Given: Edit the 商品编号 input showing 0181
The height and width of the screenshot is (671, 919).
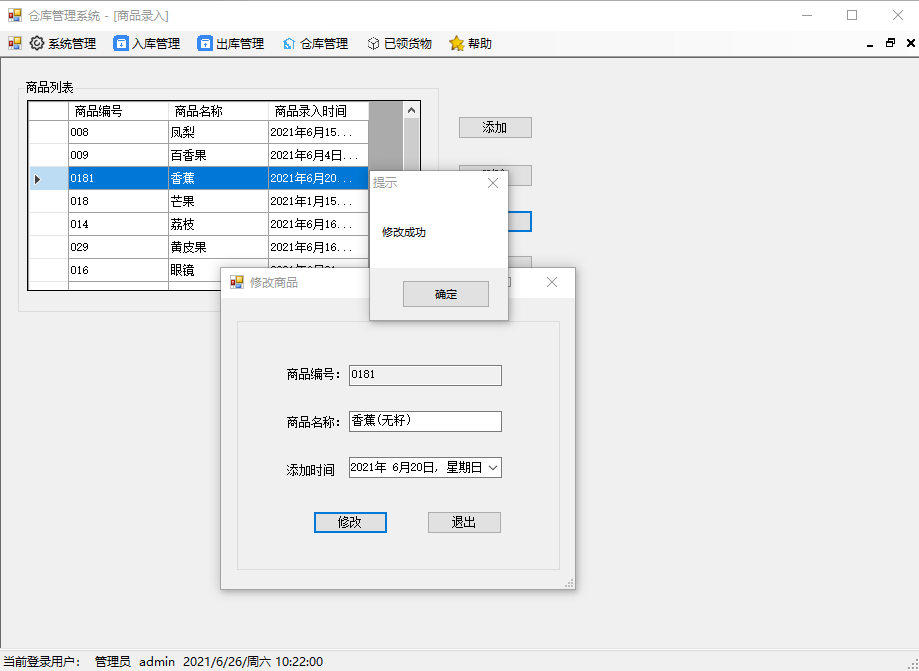Looking at the screenshot, I should (424, 375).
